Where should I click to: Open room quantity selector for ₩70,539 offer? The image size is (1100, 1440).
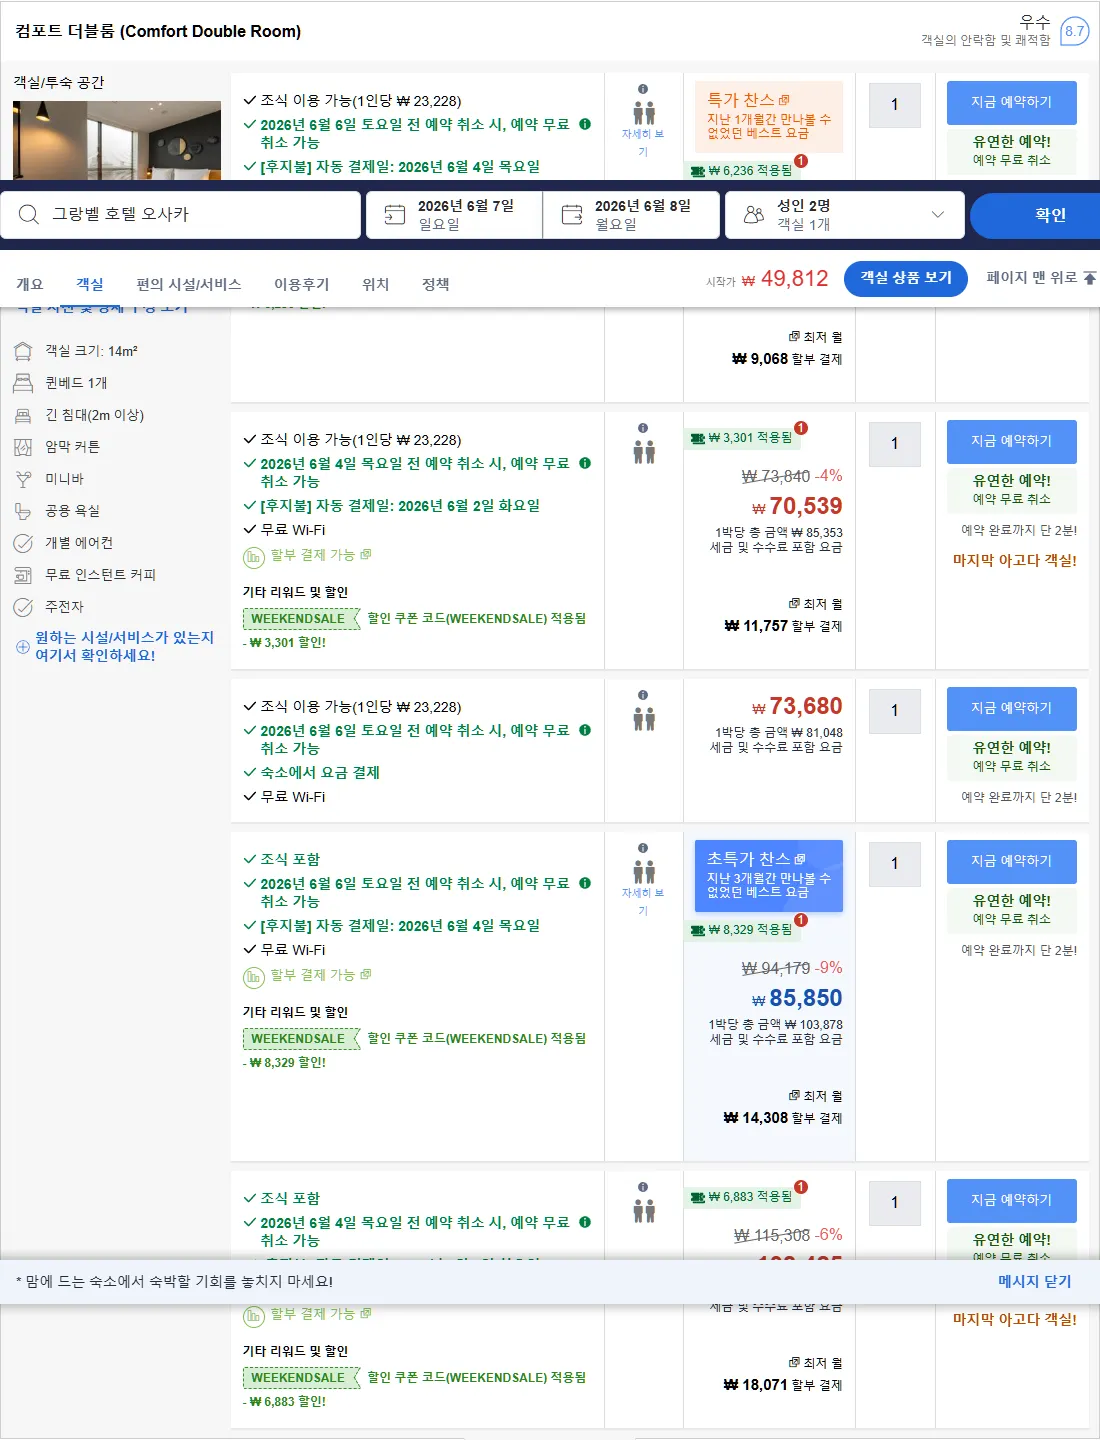click(x=895, y=443)
